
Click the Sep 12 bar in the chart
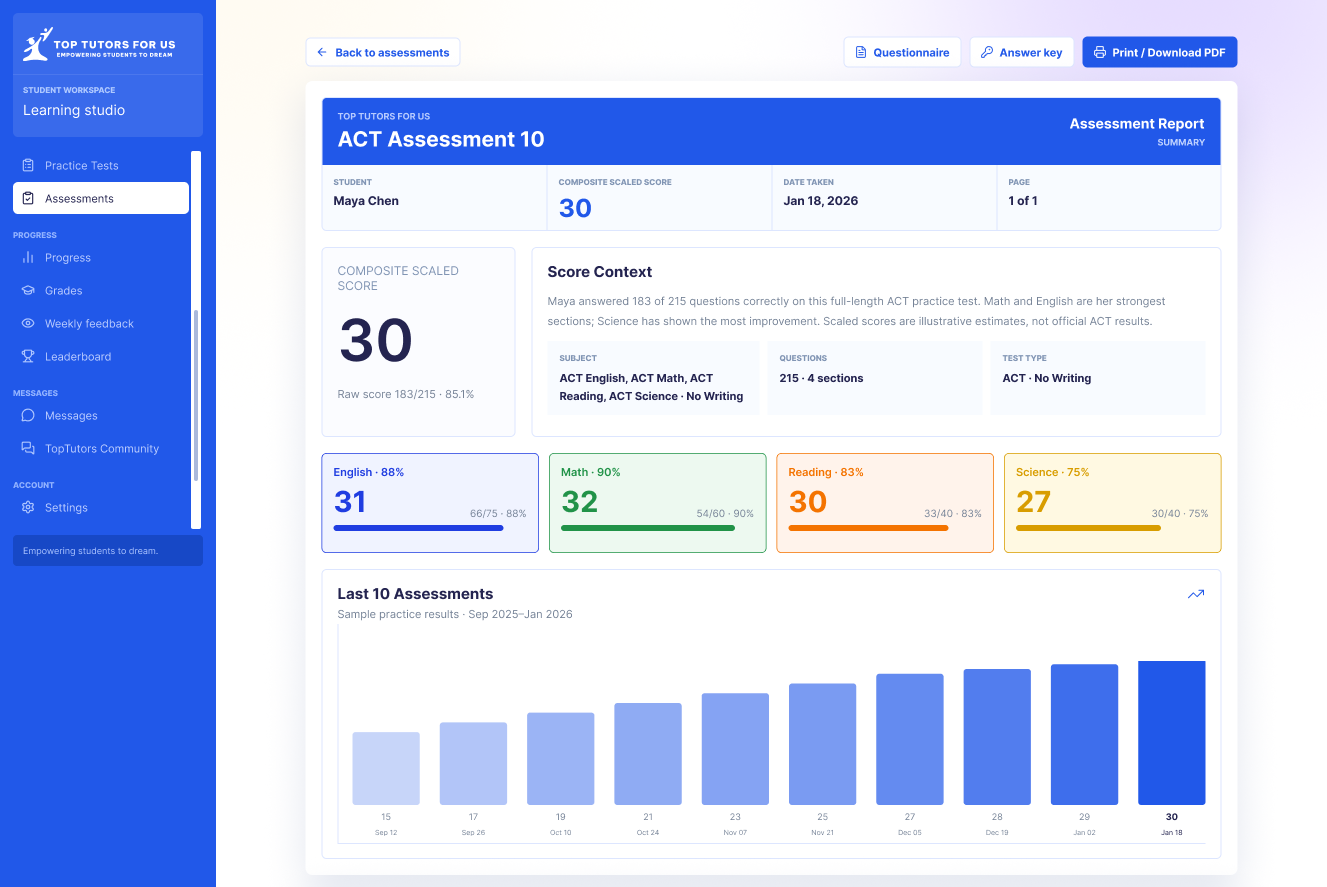(386, 768)
